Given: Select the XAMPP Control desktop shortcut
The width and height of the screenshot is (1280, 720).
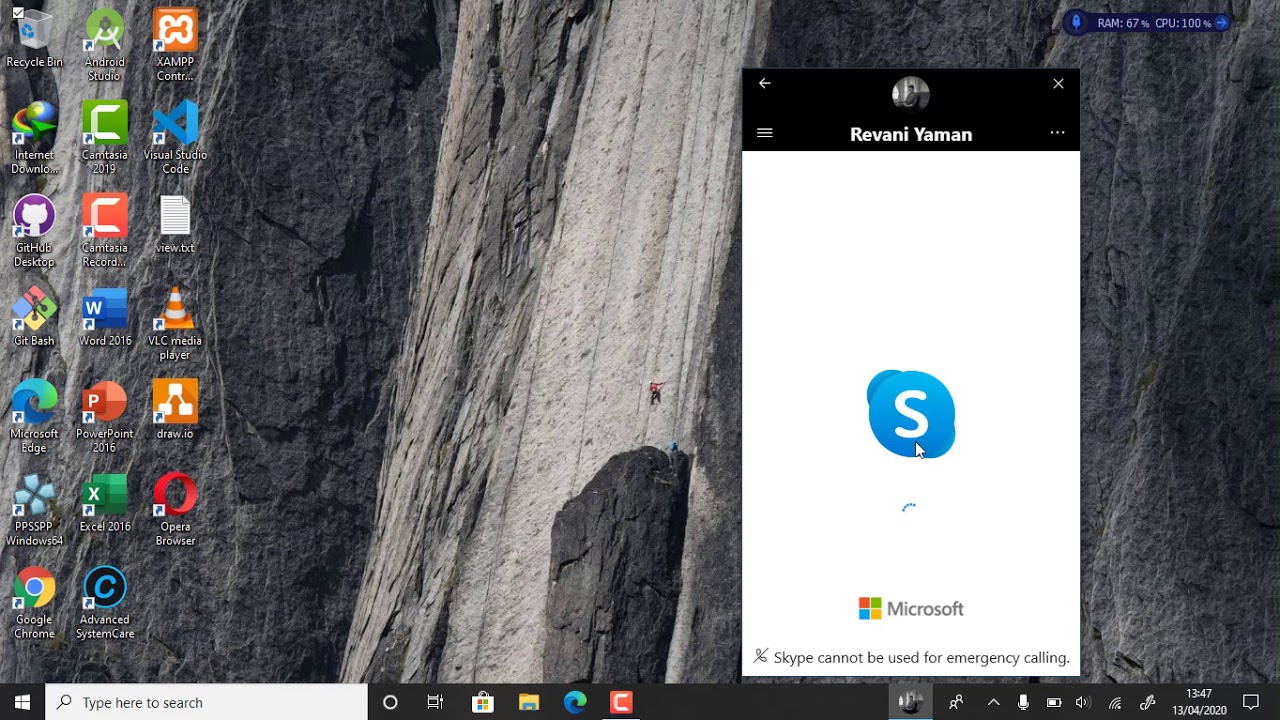Looking at the screenshot, I should pos(175,47).
